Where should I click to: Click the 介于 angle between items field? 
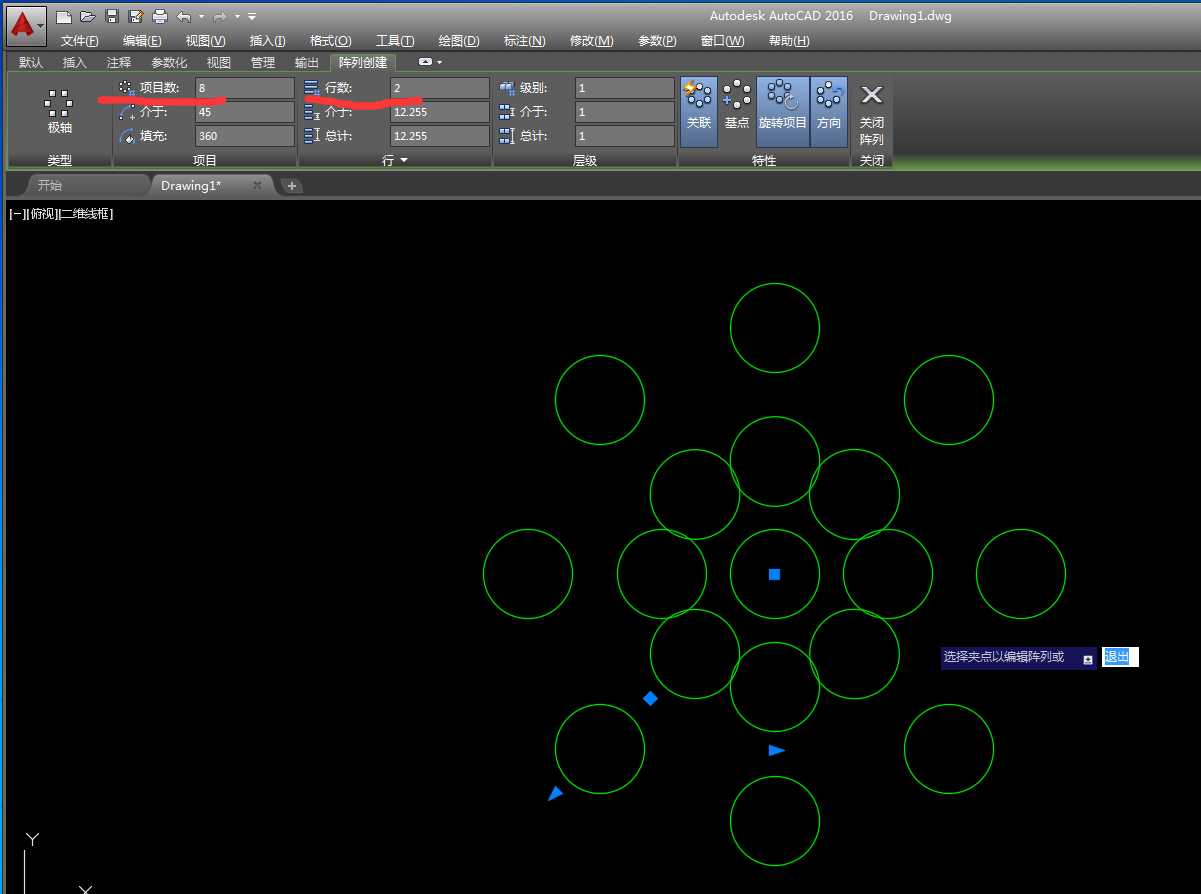click(245, 112)
